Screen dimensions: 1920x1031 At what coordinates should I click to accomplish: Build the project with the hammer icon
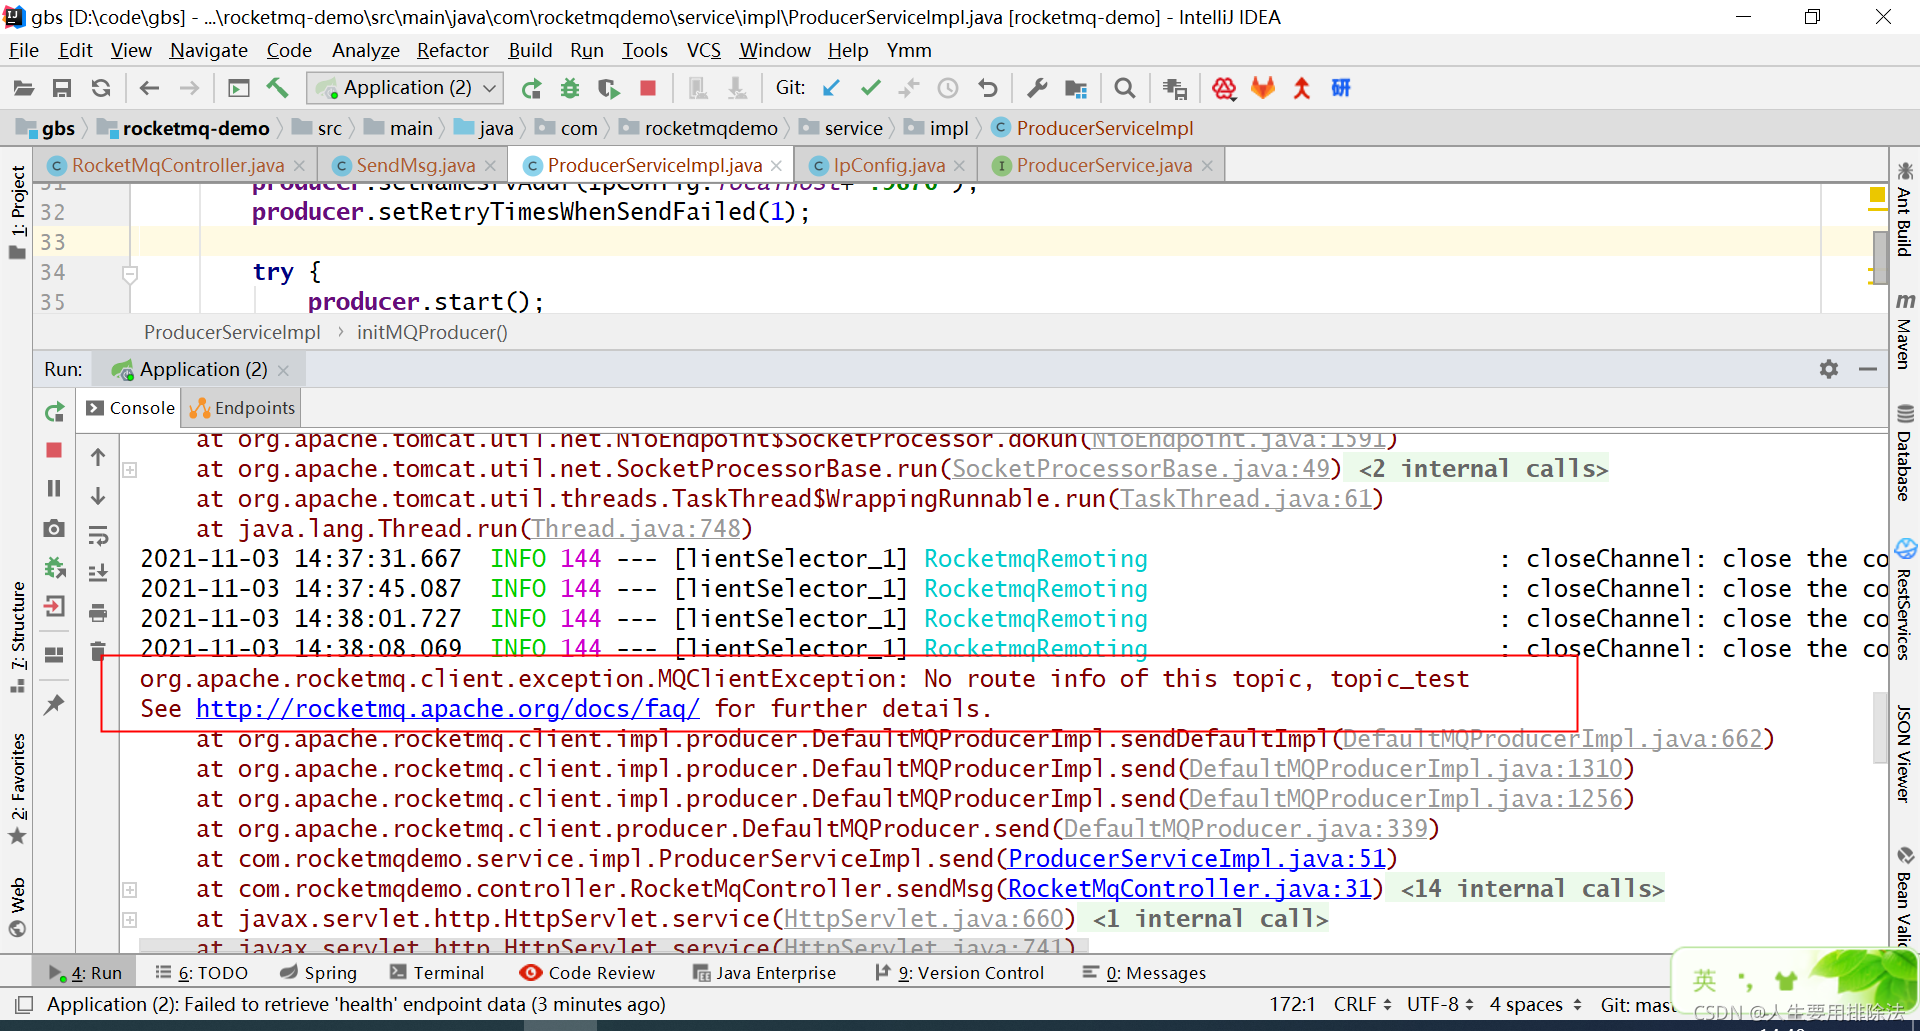point(277,88)
